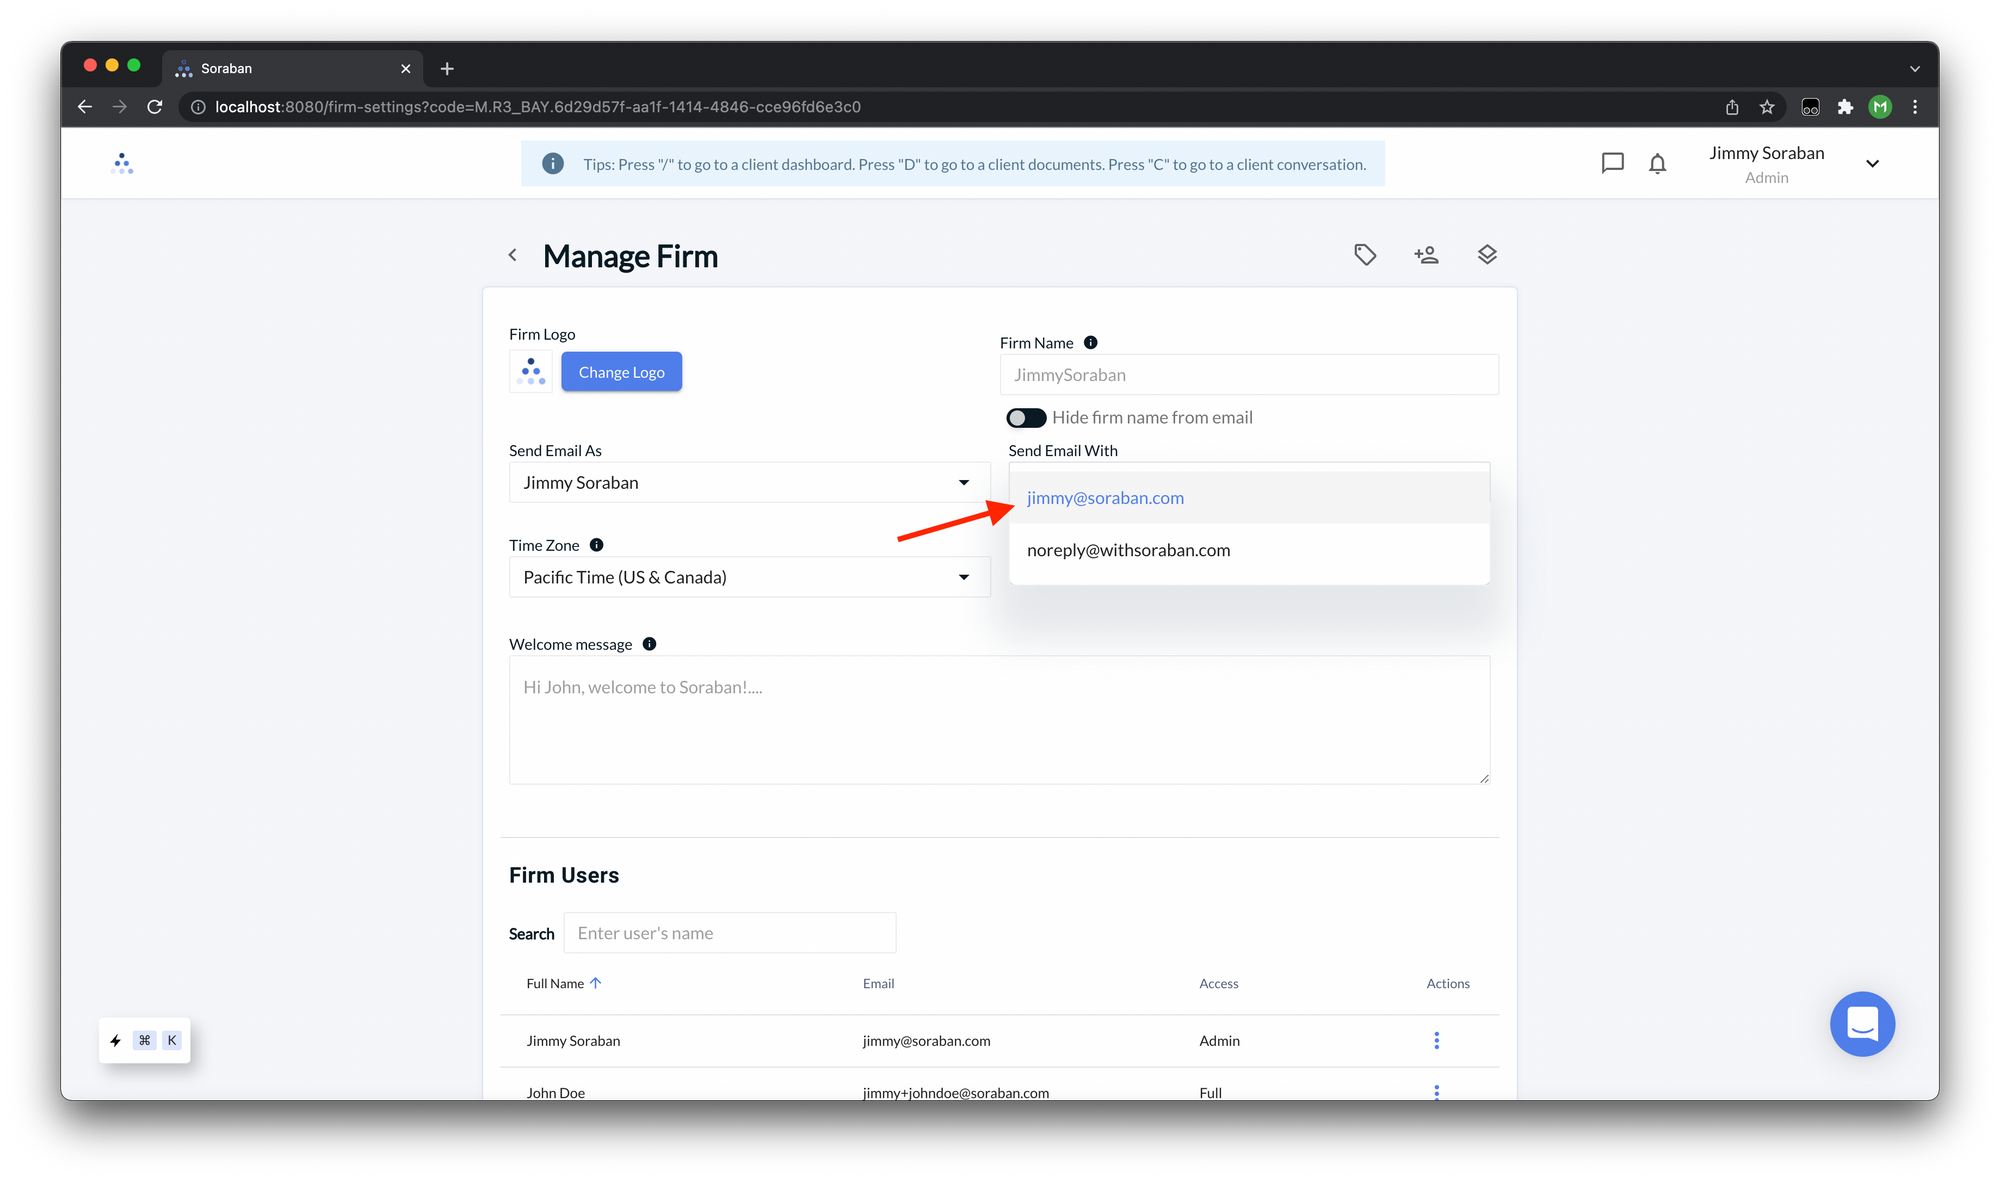Click the Email column header
The height and width of the screenshot is (1181, 2000).
click(x=878, y=984)
